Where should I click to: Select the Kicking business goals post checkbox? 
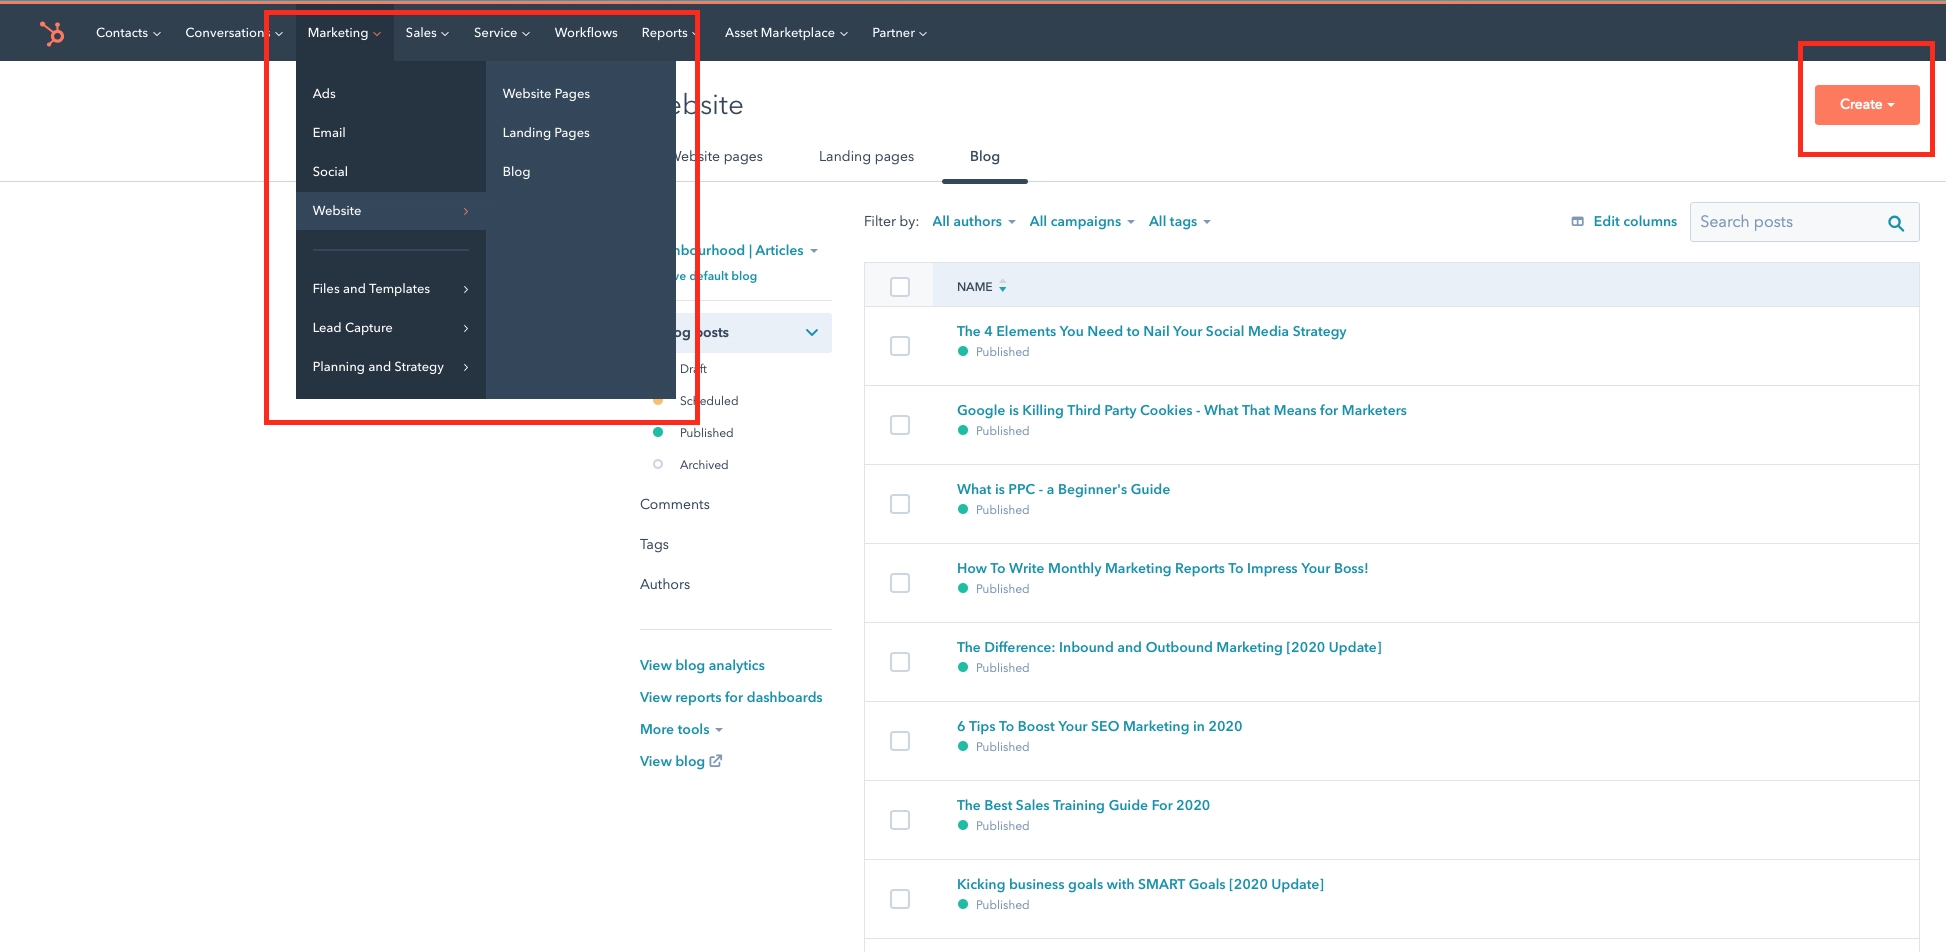(900, 899)
